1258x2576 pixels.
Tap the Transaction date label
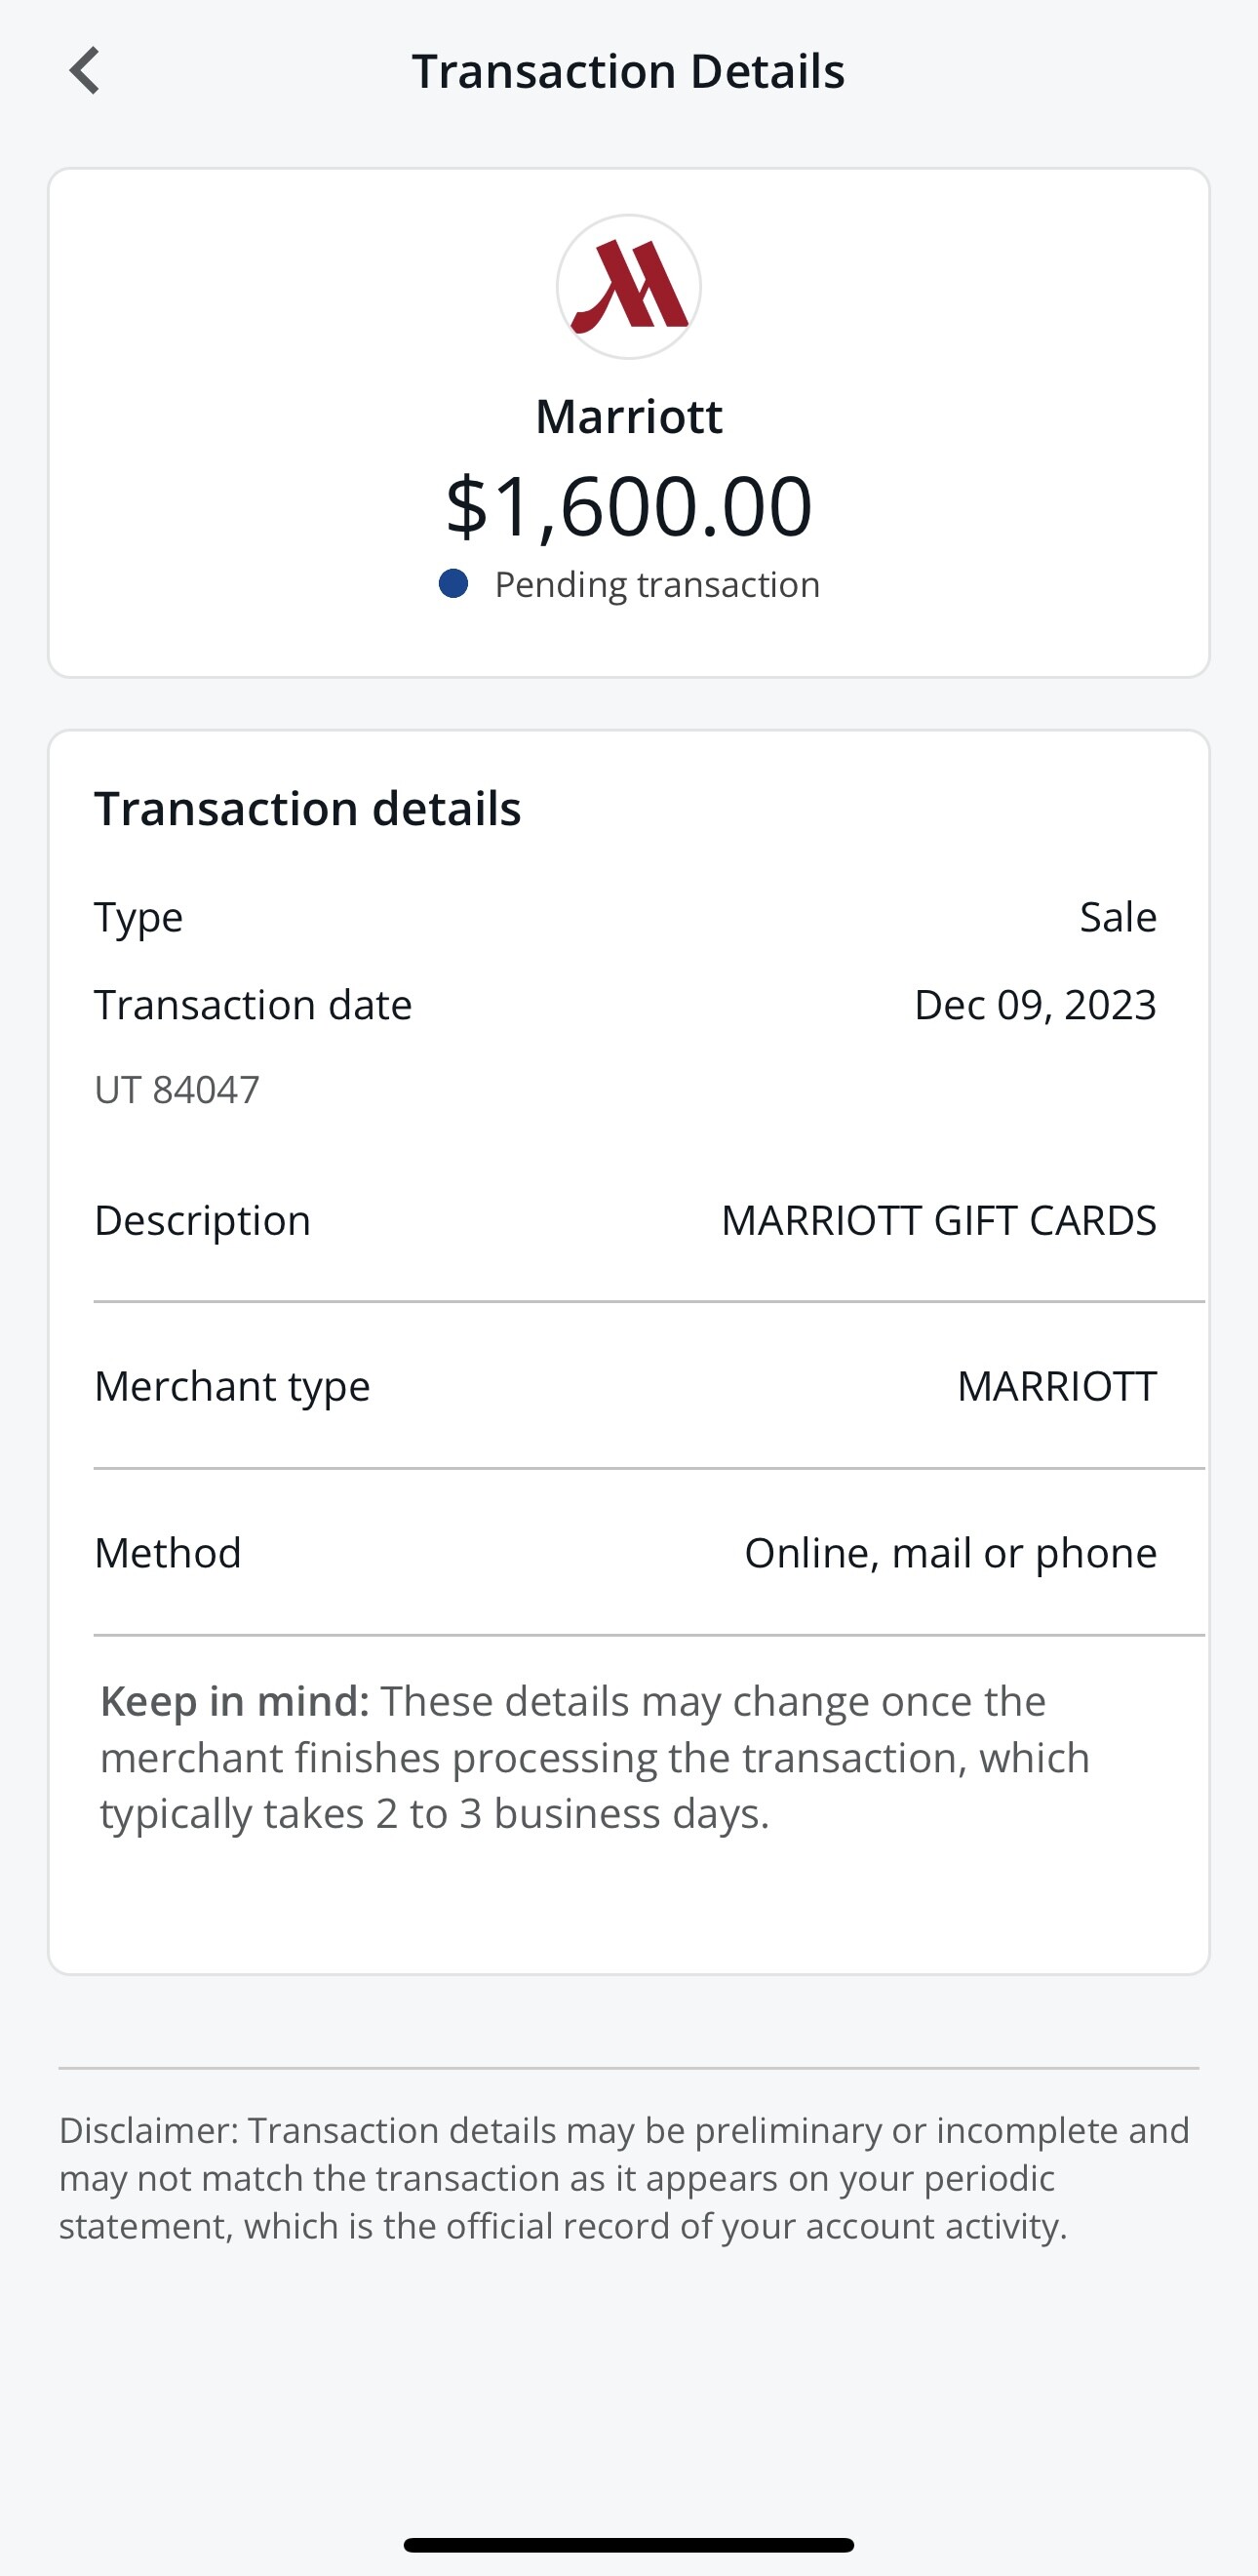253,1005
